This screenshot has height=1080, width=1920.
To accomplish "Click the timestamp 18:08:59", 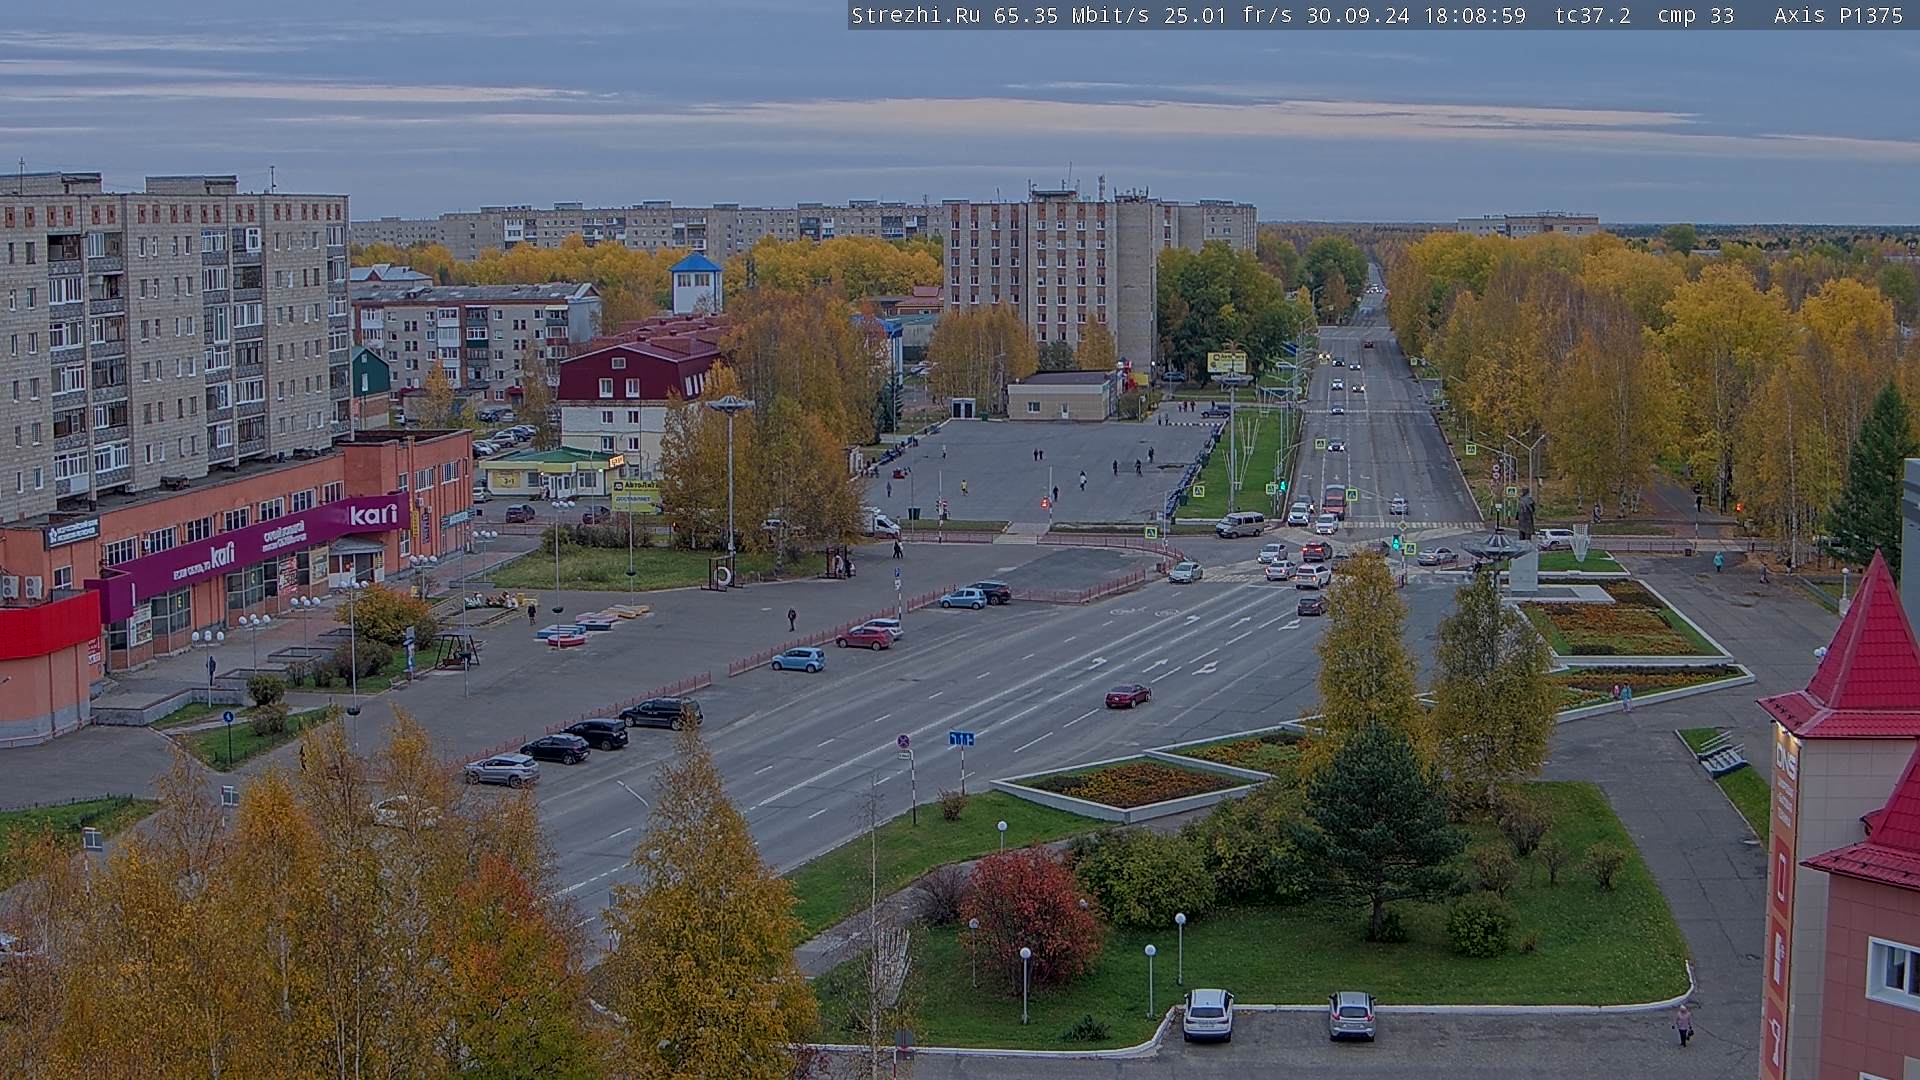I will click(x=1475, y=15).
